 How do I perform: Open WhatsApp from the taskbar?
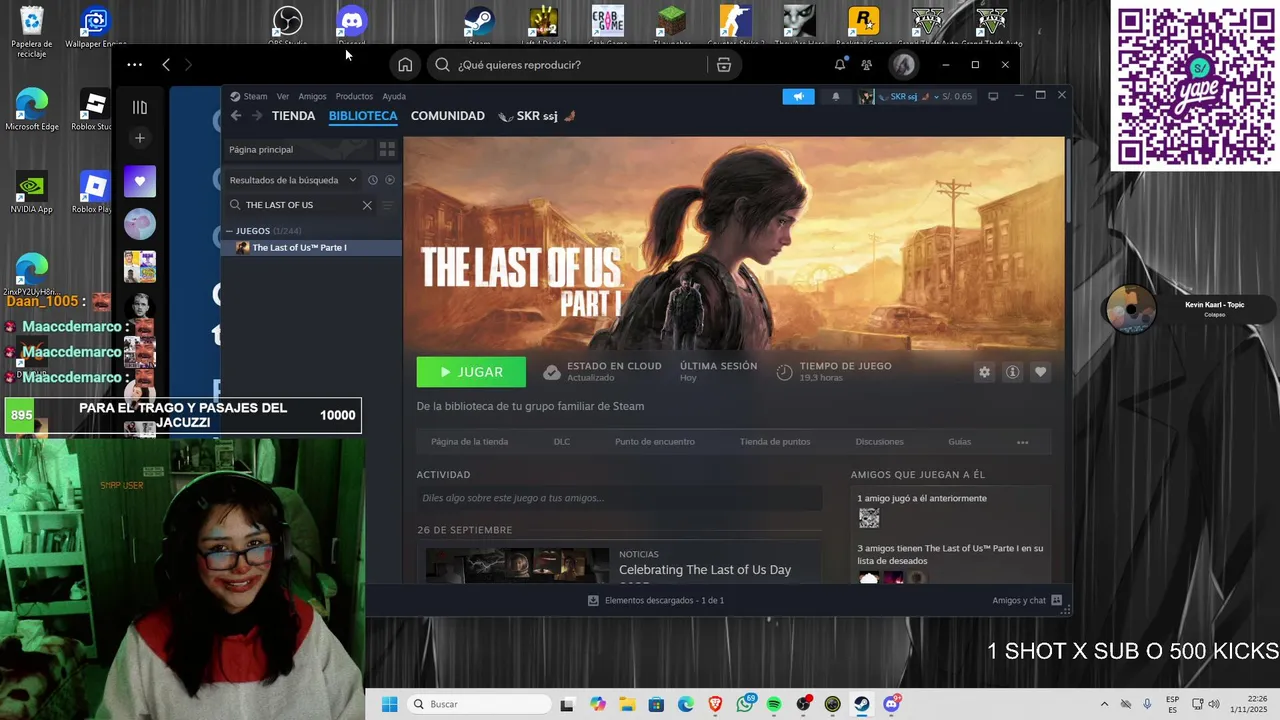click(745, 704)
